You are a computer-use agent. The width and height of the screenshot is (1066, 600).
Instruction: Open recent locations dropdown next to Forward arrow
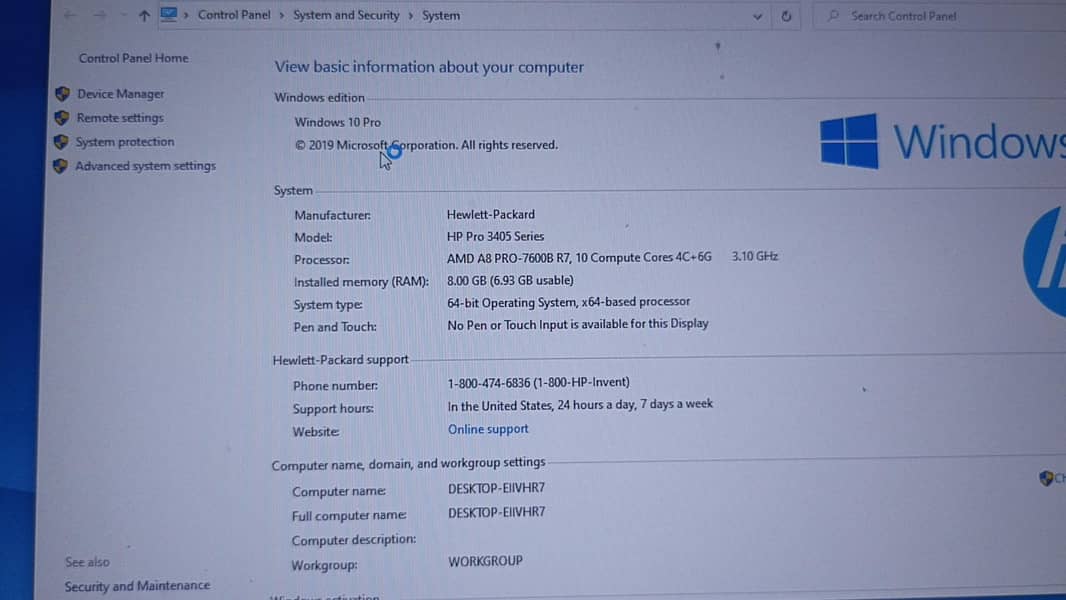(122, 15)
